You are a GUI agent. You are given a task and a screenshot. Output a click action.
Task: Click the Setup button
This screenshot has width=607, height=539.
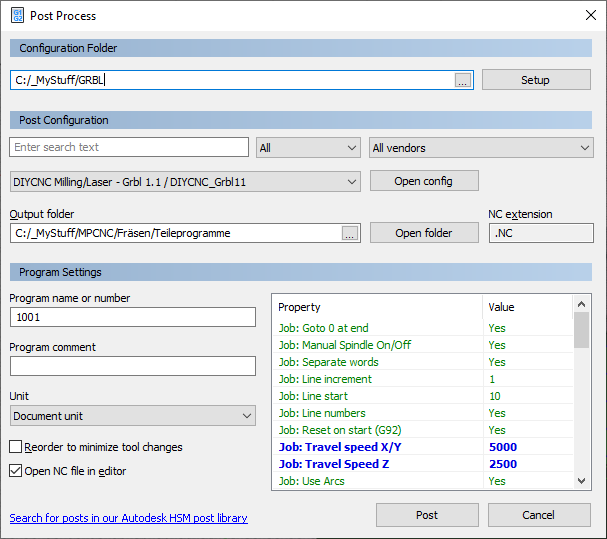click(x=536, y=80)
